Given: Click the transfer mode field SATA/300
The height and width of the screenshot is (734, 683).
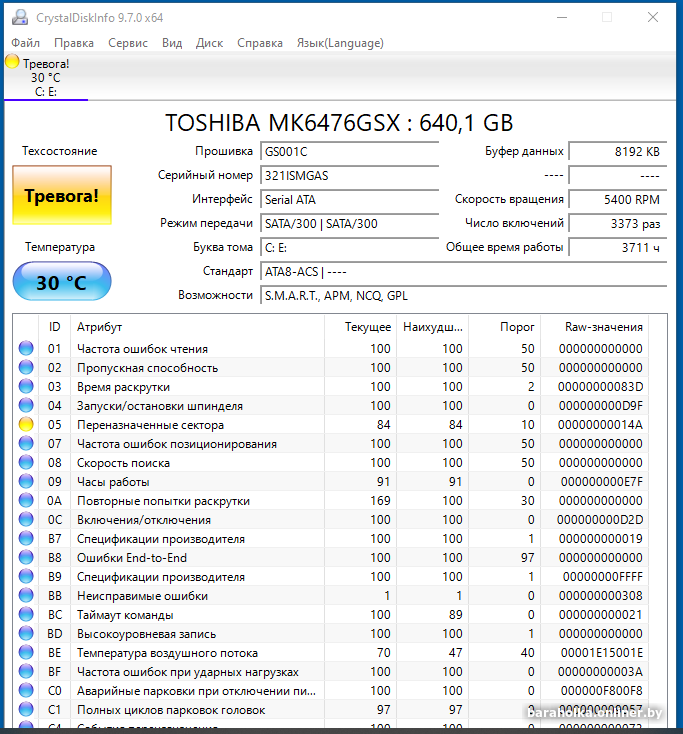Looking at the screenshot, I should [x=349, y=224].
